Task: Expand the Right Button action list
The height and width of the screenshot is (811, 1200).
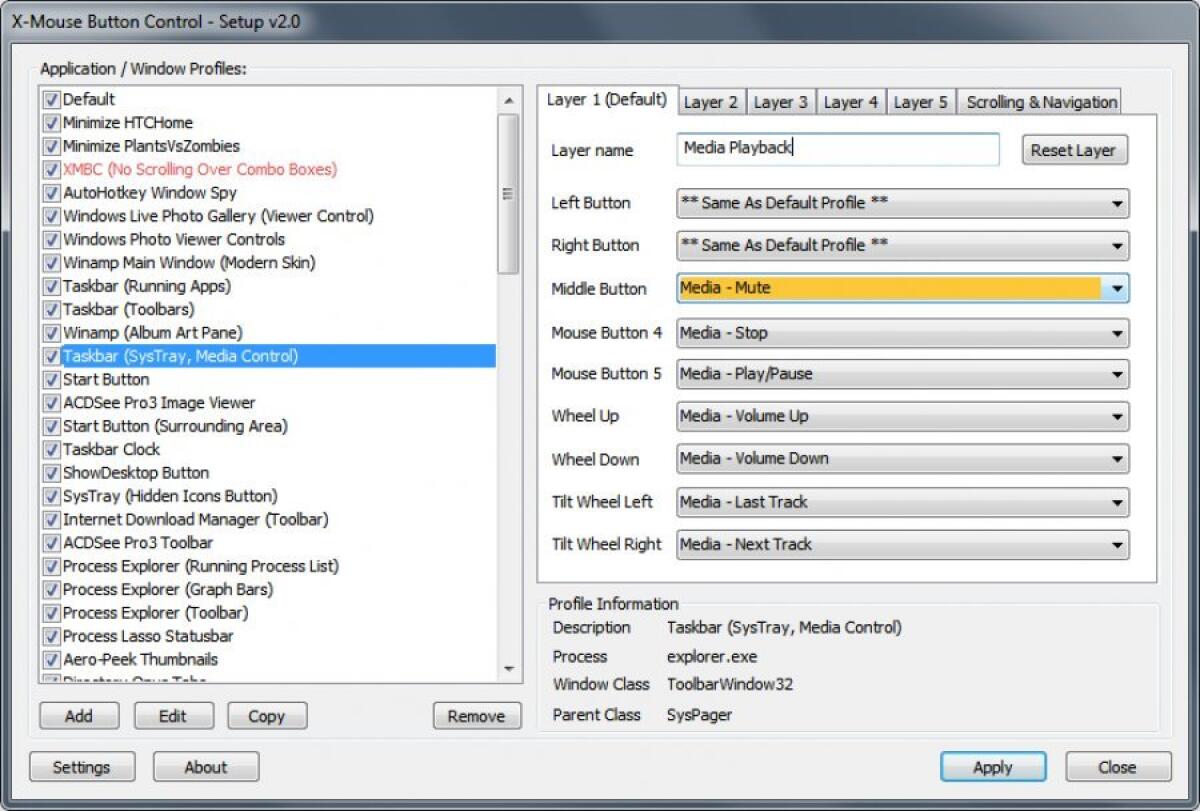Action: (1117, 245)
